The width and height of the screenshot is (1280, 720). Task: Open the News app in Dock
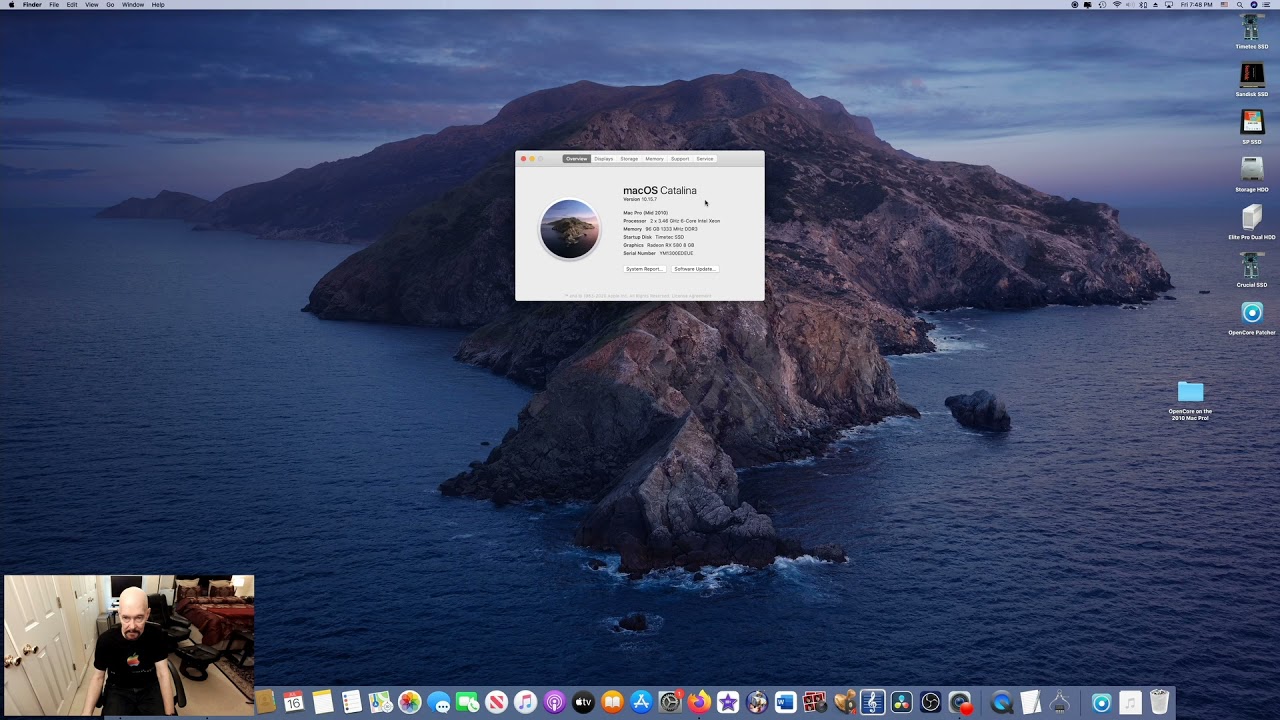pyautogui.click(x=496, y=702)
